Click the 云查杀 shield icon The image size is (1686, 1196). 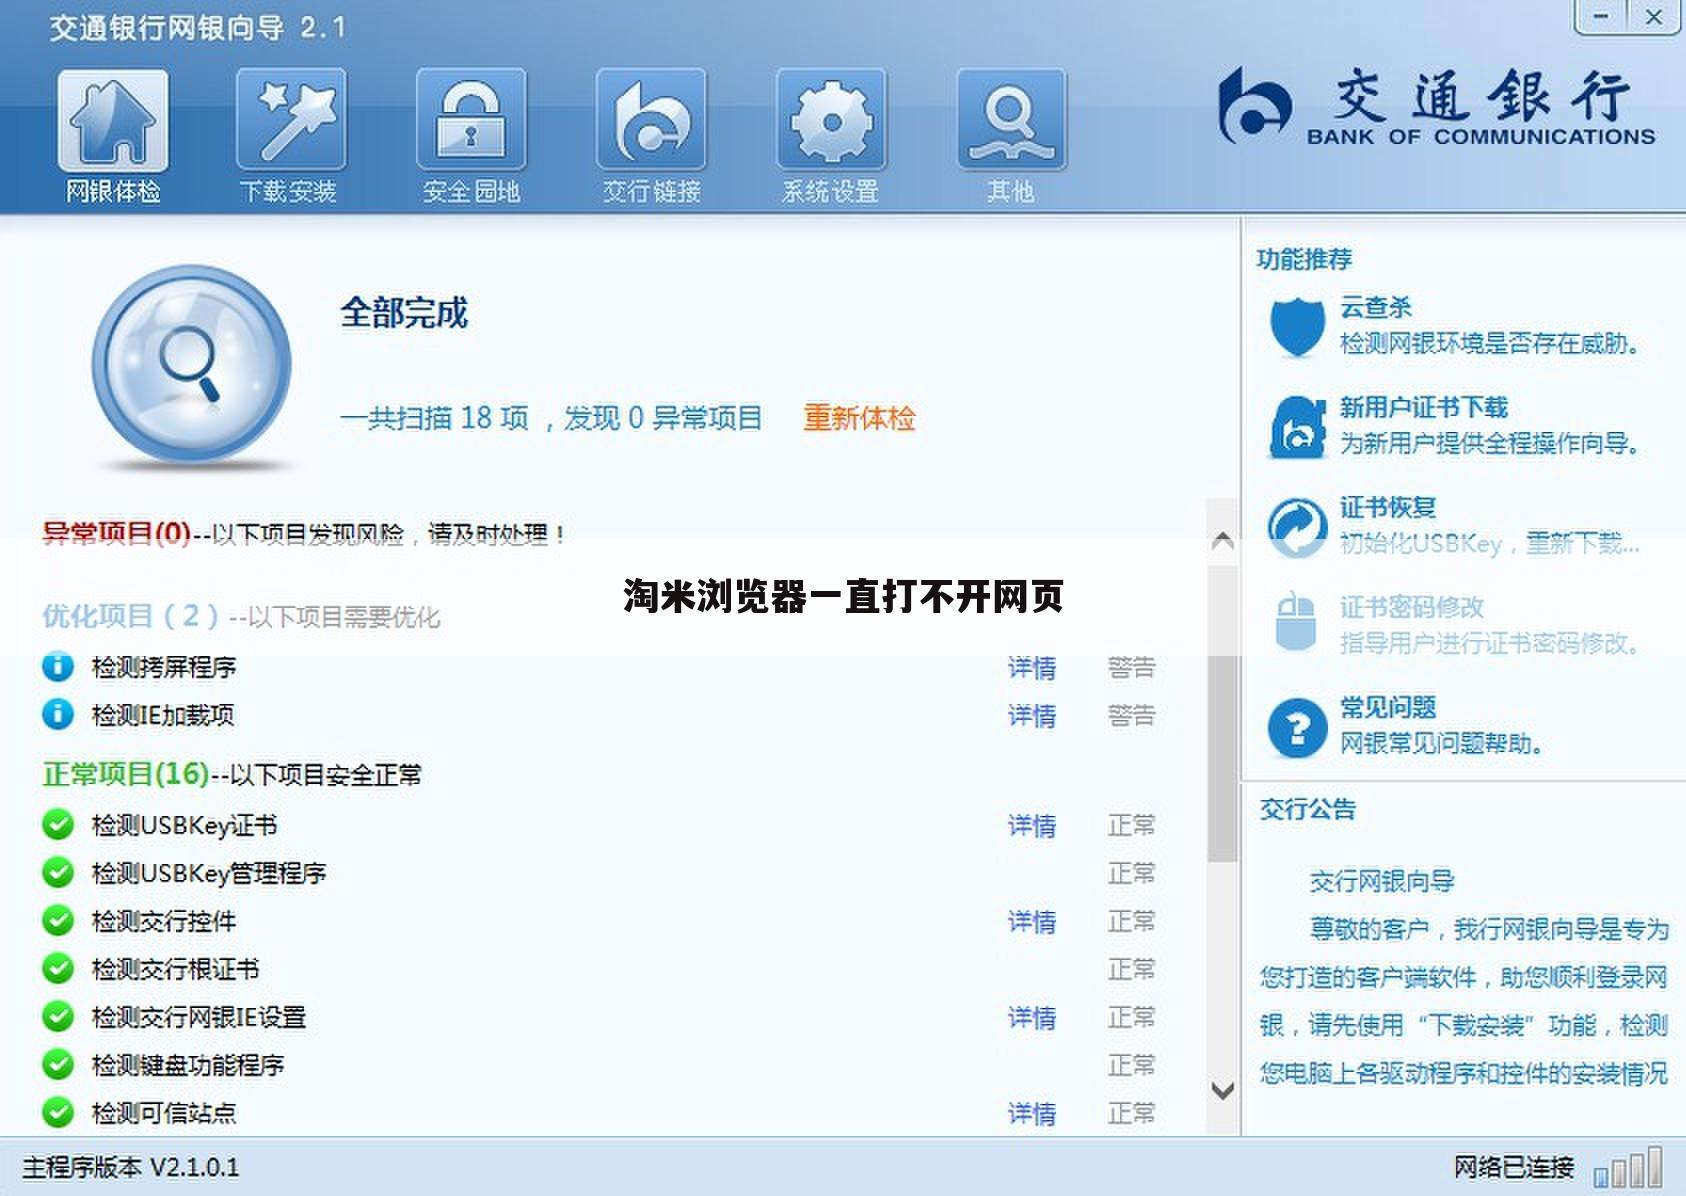pos(1296,326)
